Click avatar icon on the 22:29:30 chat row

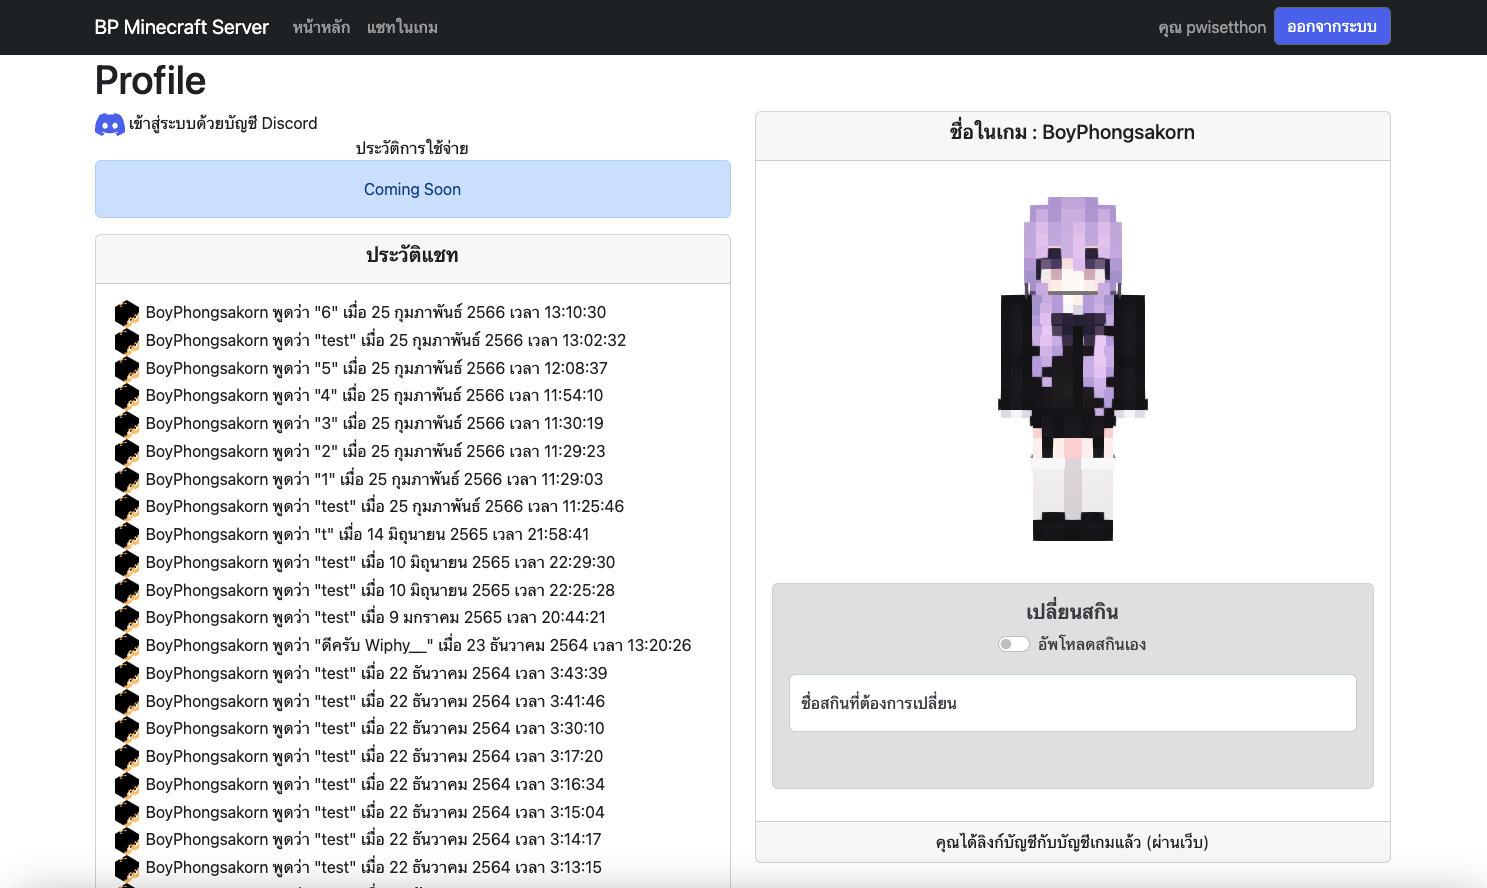[x=127, y=563]
